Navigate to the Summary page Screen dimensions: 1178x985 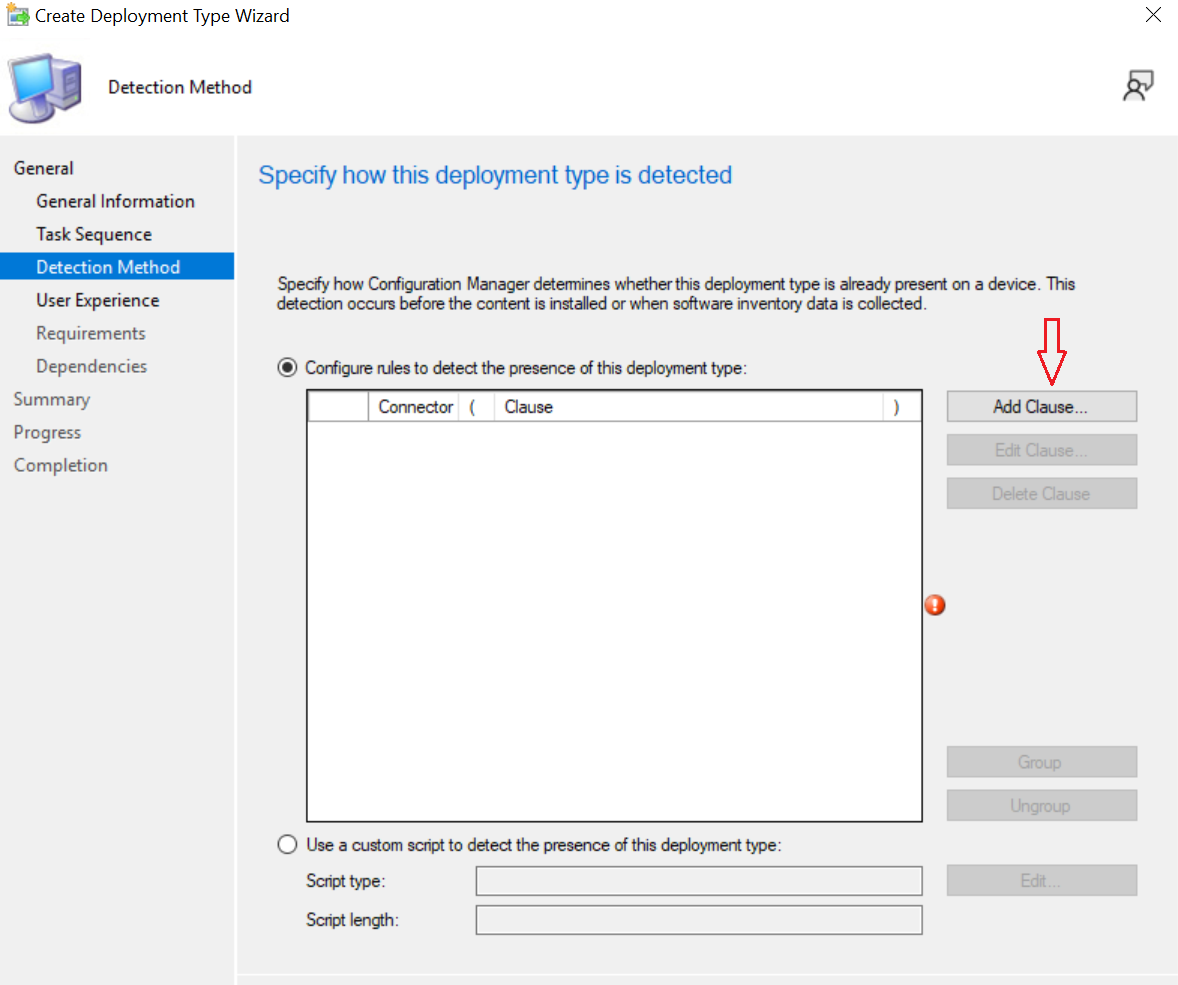pyautogui.click(x=52, y=398)
